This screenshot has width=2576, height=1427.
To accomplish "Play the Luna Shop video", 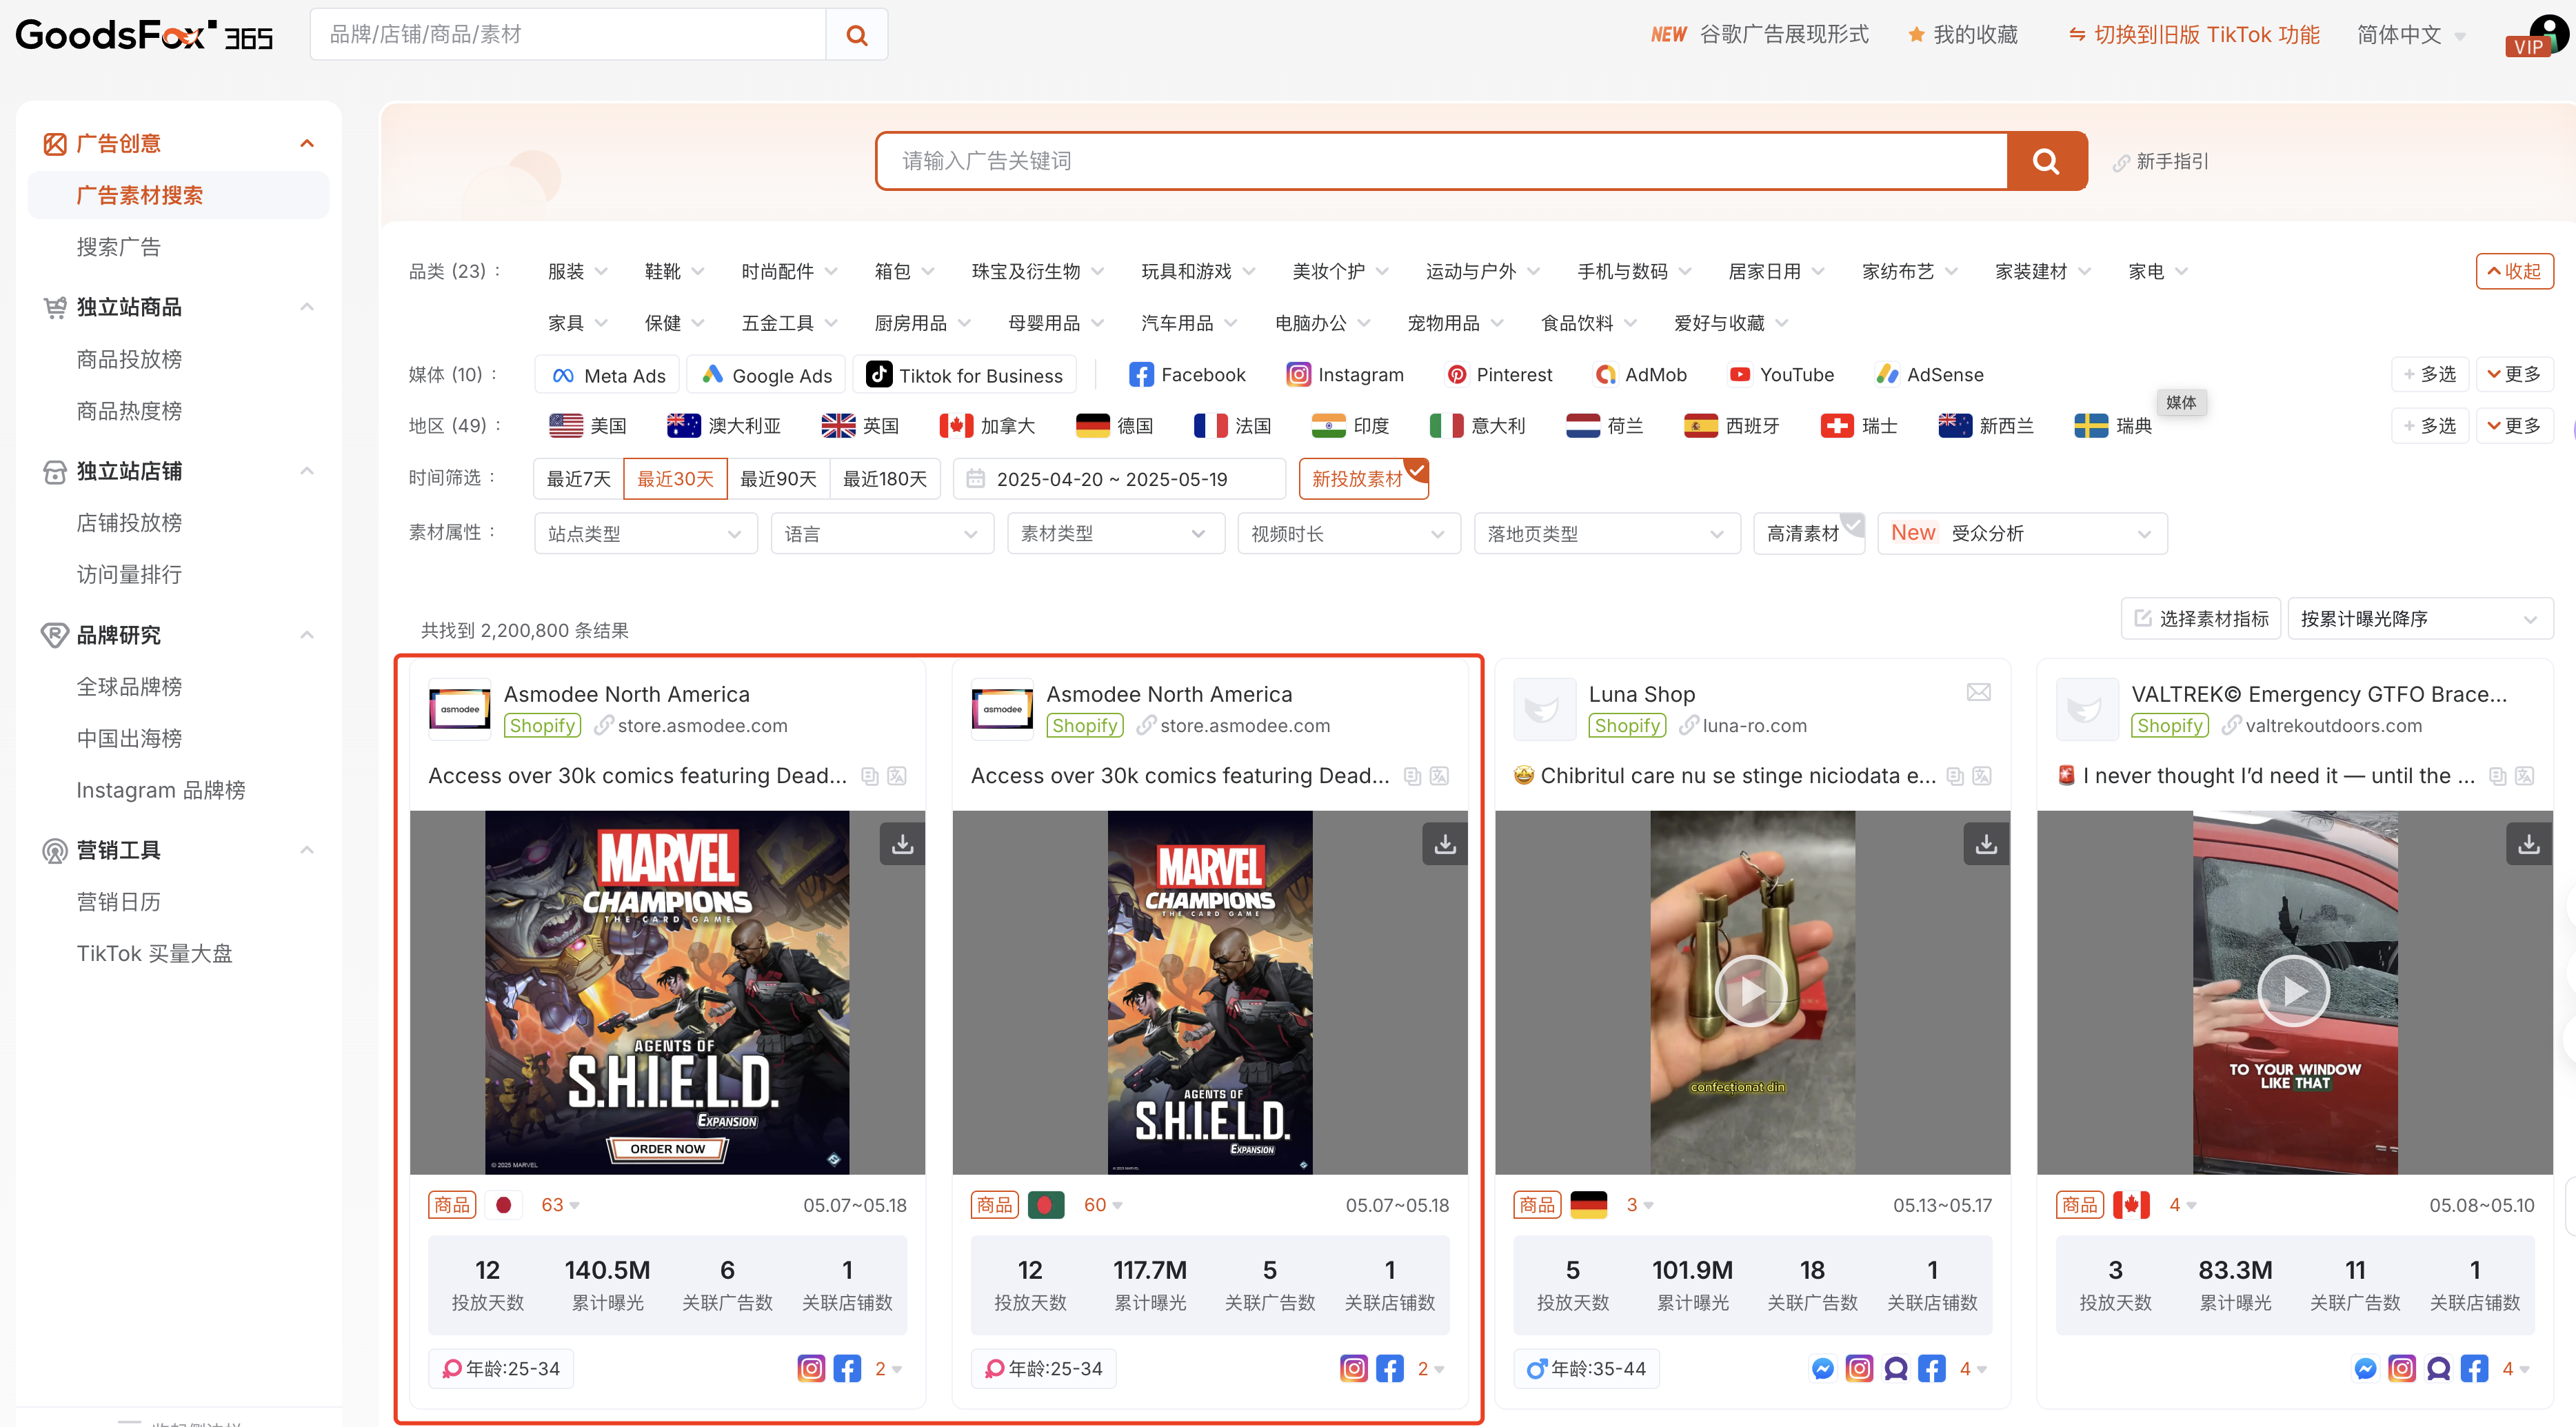I will (x=1751, y=992).
